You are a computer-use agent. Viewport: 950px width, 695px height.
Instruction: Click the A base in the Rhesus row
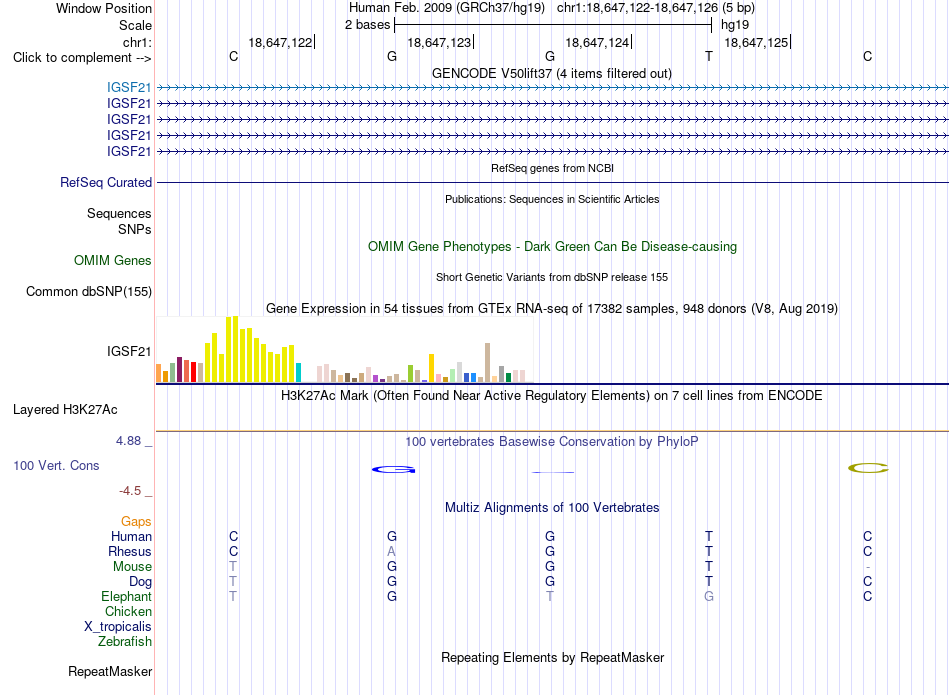click(x=391, y=551)
